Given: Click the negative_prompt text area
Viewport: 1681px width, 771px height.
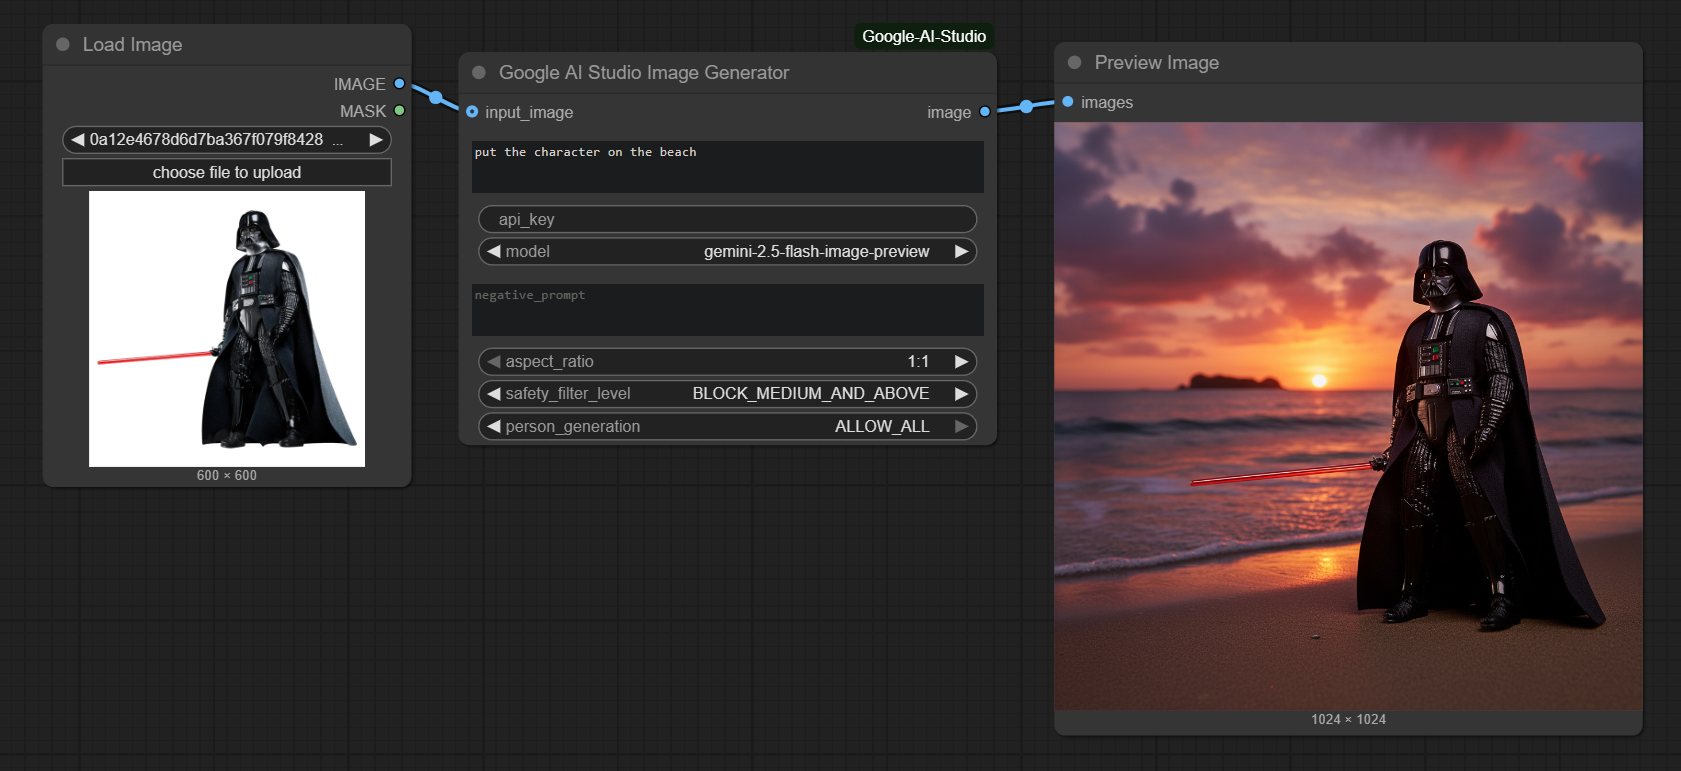Looking at the screenshot, I should click(727, 309).
